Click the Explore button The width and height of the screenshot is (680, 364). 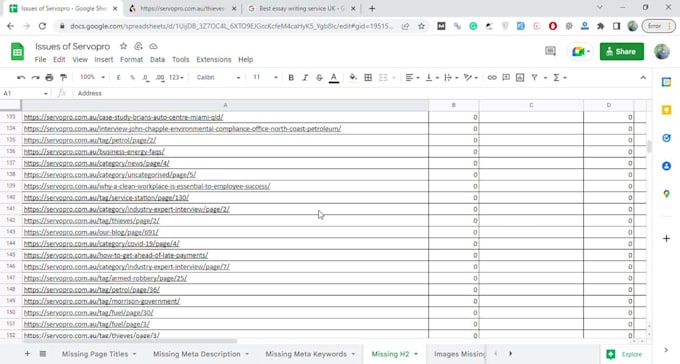point(624,354)
